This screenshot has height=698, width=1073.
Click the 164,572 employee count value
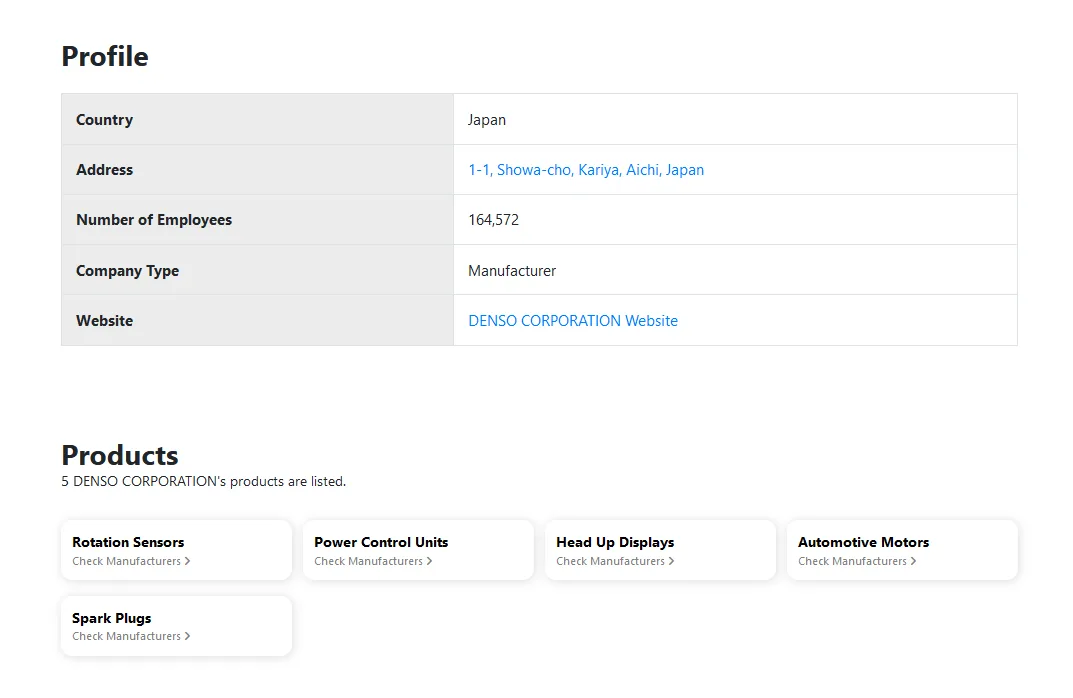click(493, 220)
